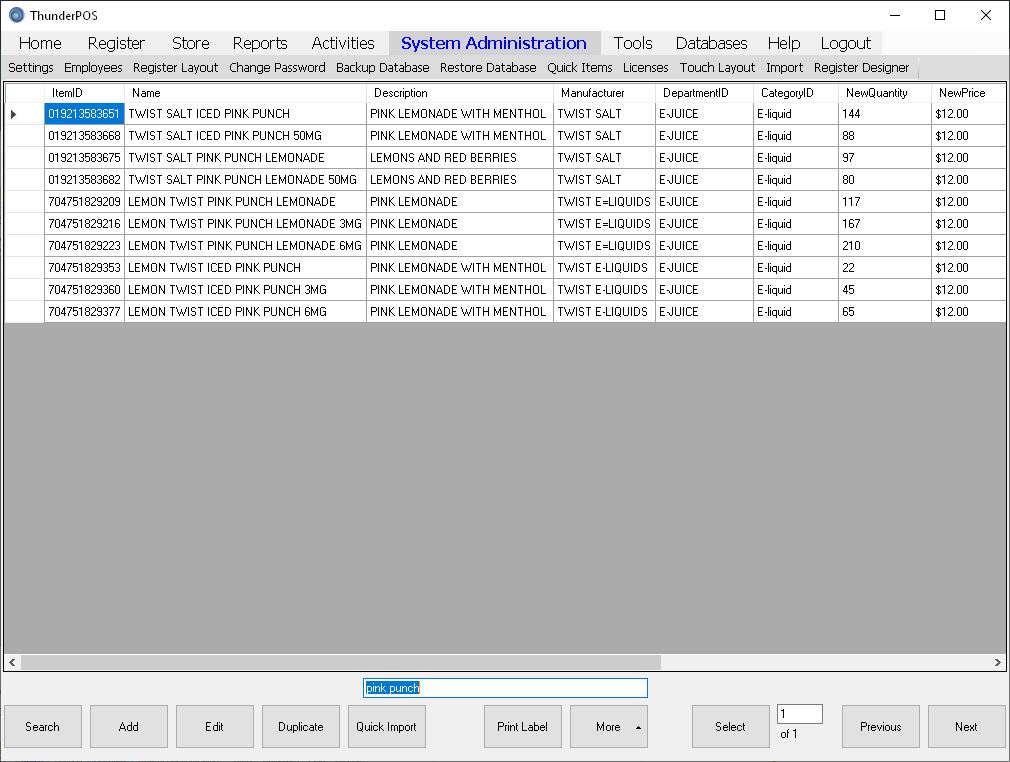Open the Touch Layout designer
The height and width of the screenshot is (762, 1010).
[x=716, y=67]
